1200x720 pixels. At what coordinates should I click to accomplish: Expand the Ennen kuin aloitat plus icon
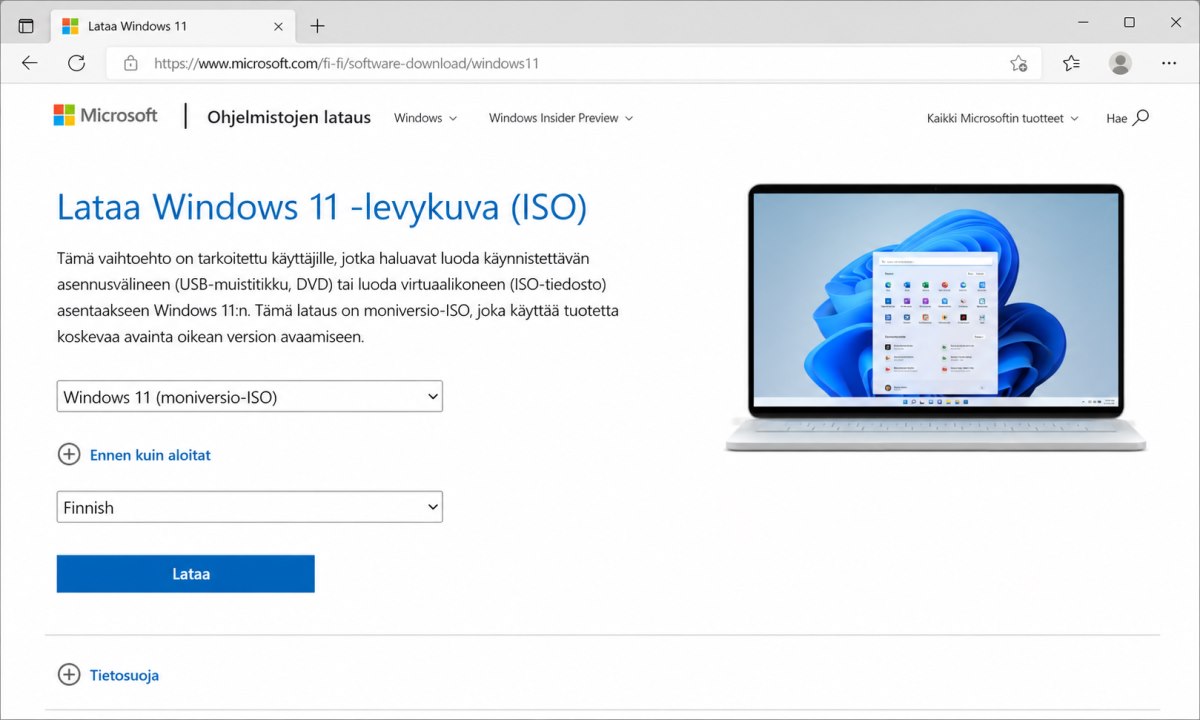tap(68, 454)
